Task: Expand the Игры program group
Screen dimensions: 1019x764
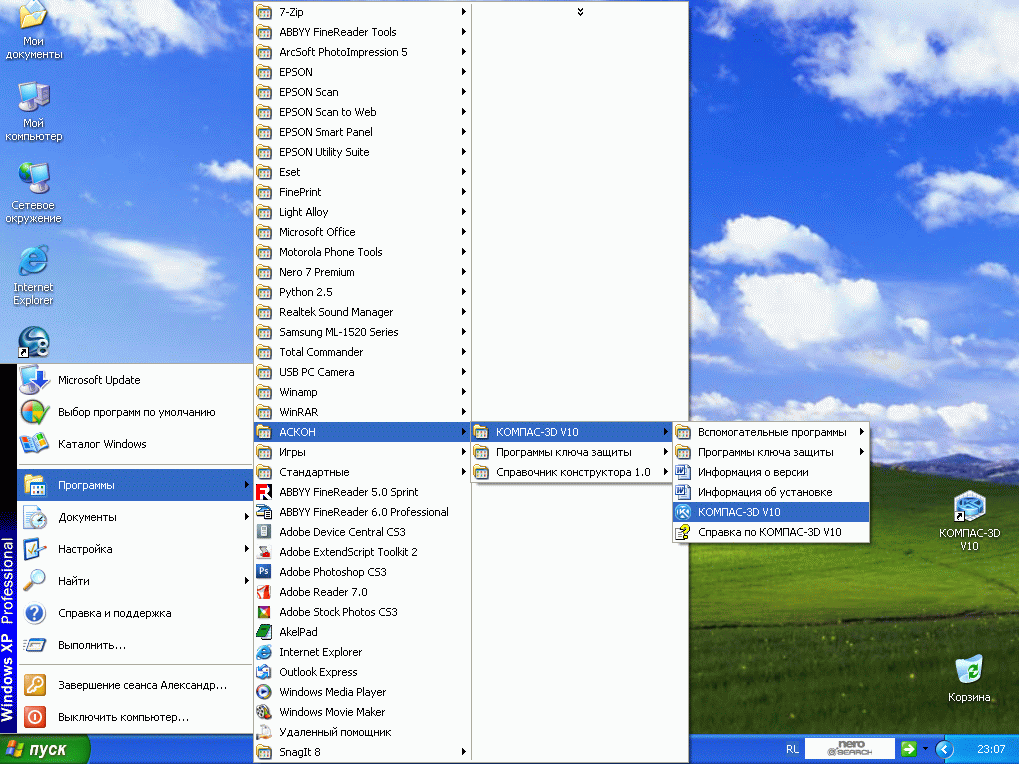Action: coord(362,452)
